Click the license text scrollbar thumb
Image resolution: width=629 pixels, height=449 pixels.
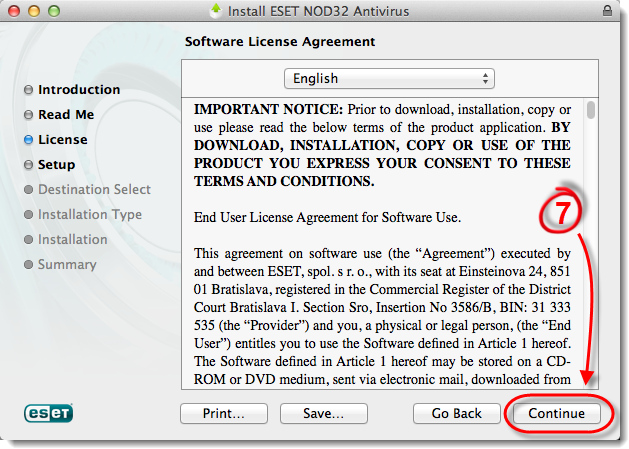[590, 110]
